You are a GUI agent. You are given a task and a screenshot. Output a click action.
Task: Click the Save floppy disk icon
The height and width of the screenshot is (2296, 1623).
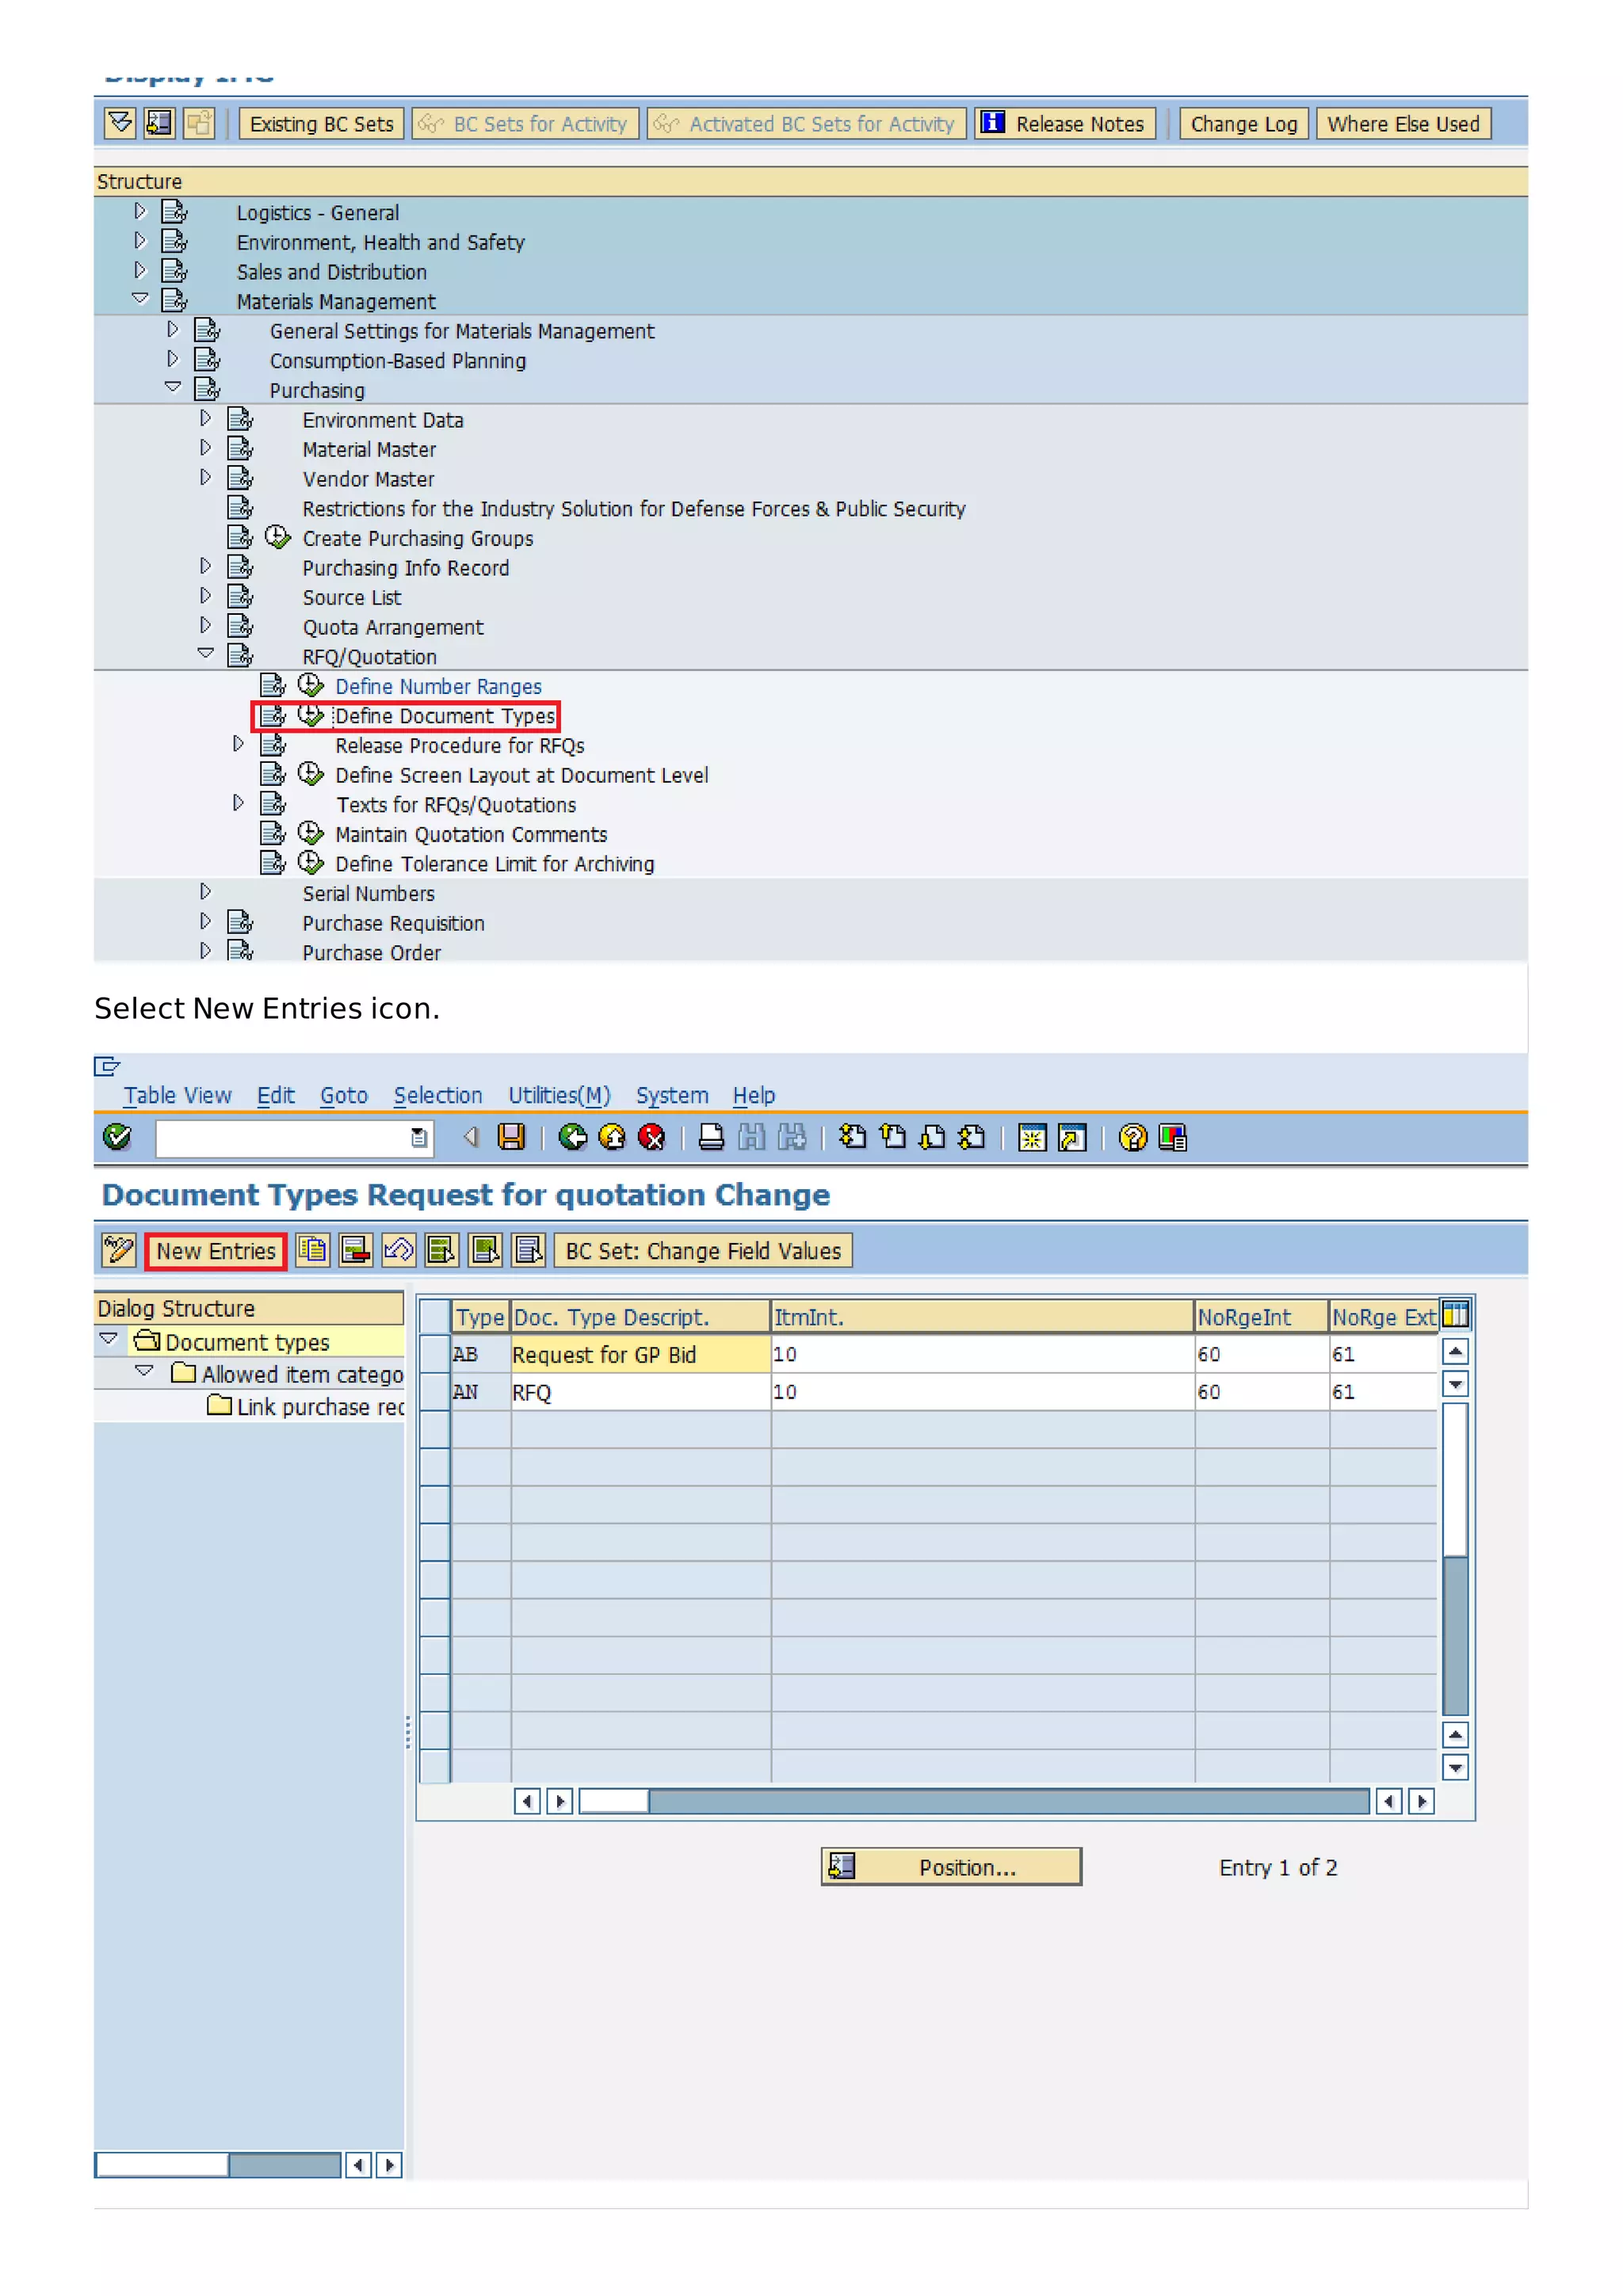pos(511,1137)
